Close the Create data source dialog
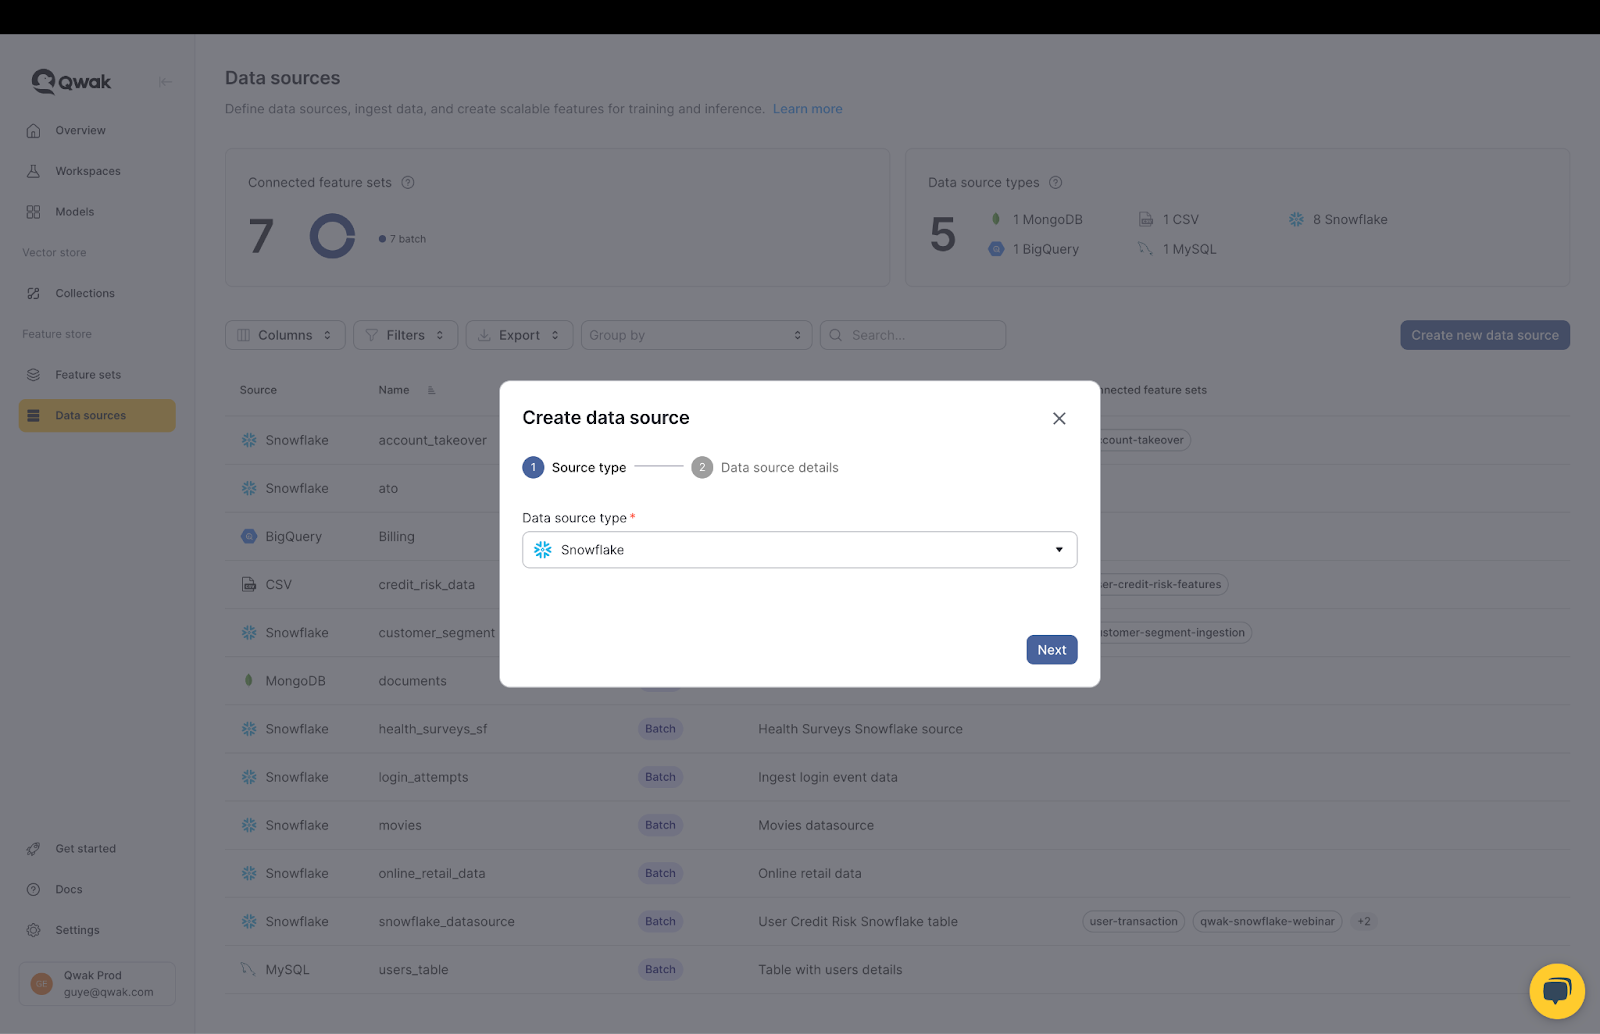The image size is (1600, 1034). point(1059,418)
